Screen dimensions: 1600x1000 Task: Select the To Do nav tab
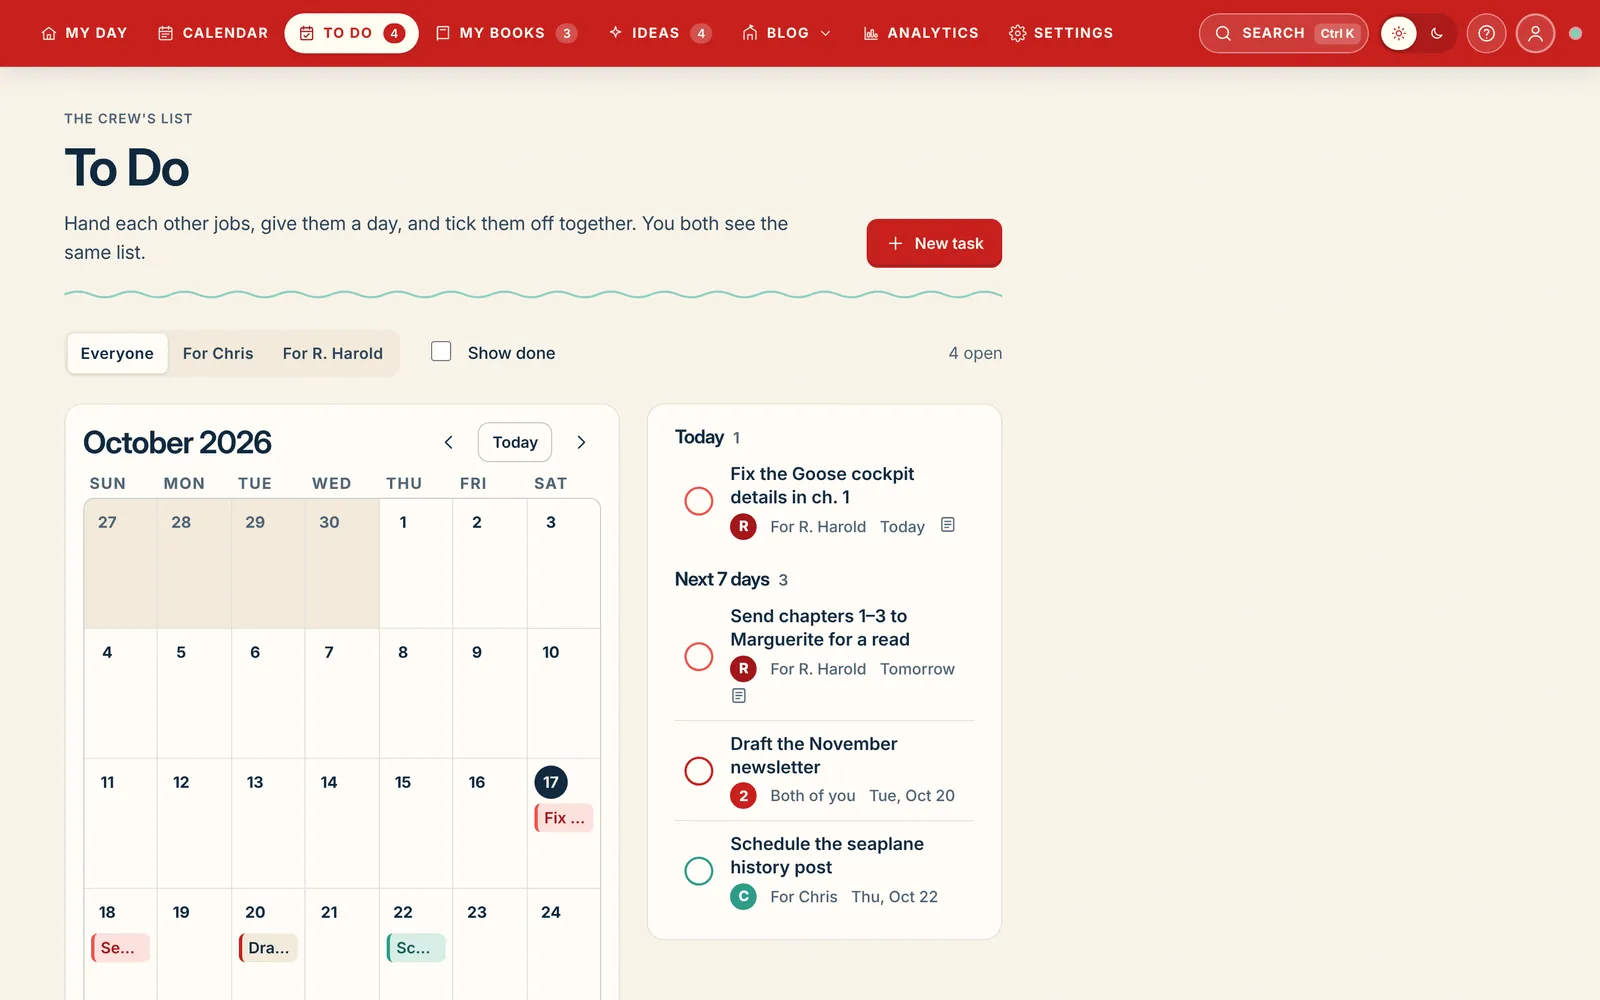[351, 33]
